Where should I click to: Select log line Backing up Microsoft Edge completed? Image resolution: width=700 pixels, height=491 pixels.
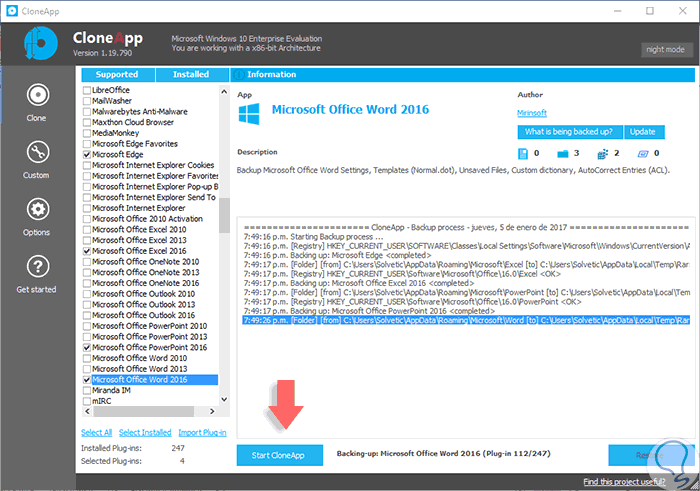point(338,255)
